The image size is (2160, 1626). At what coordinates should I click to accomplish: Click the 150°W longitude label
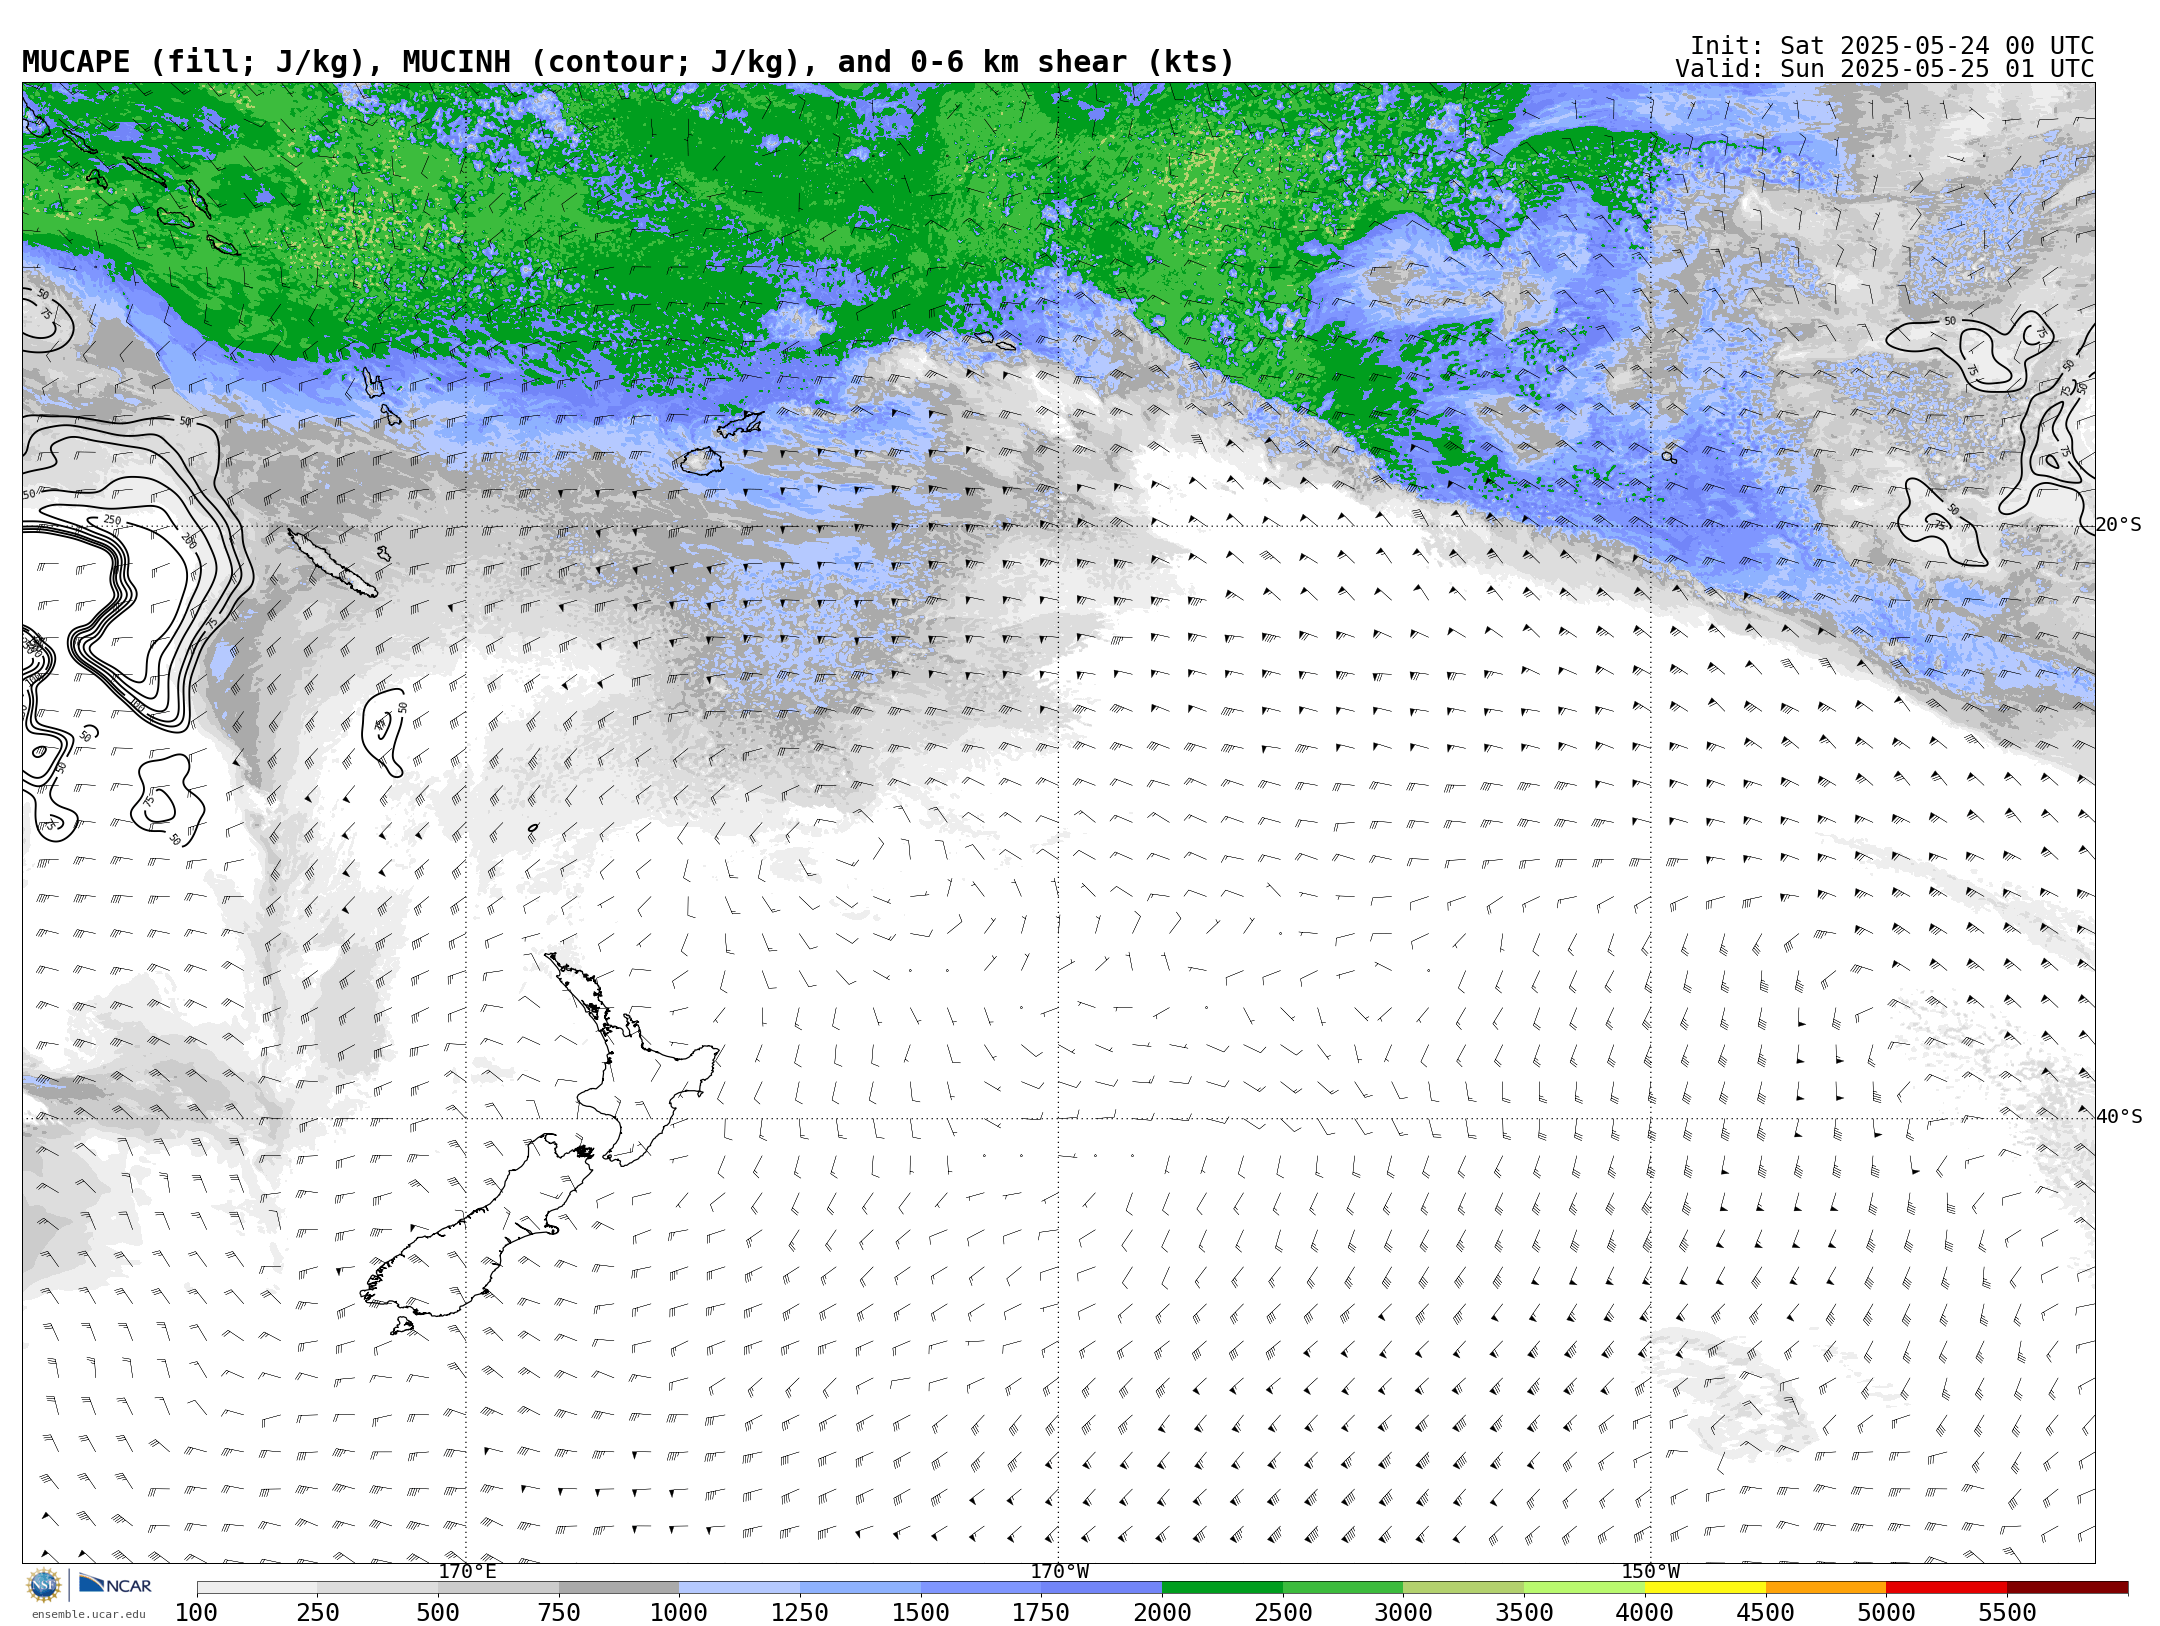coord(1651,1572)
